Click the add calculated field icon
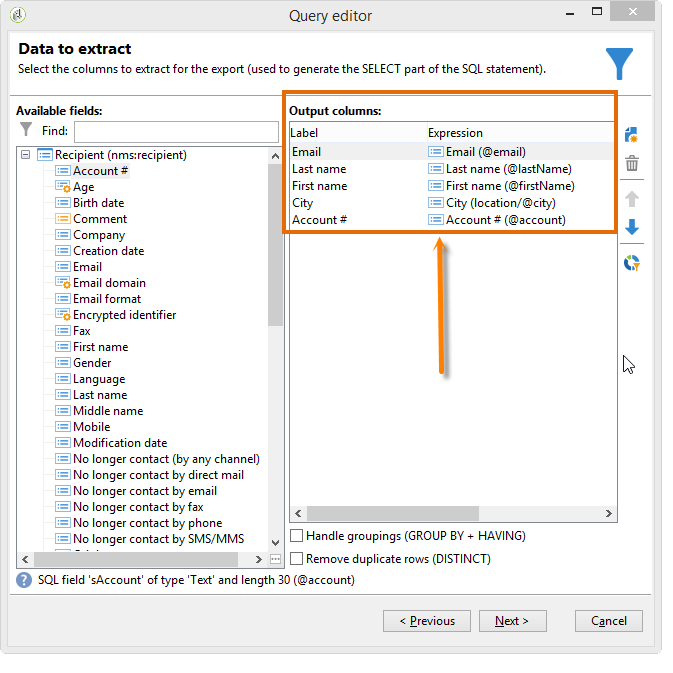673x673 pixels. [631, 135]
